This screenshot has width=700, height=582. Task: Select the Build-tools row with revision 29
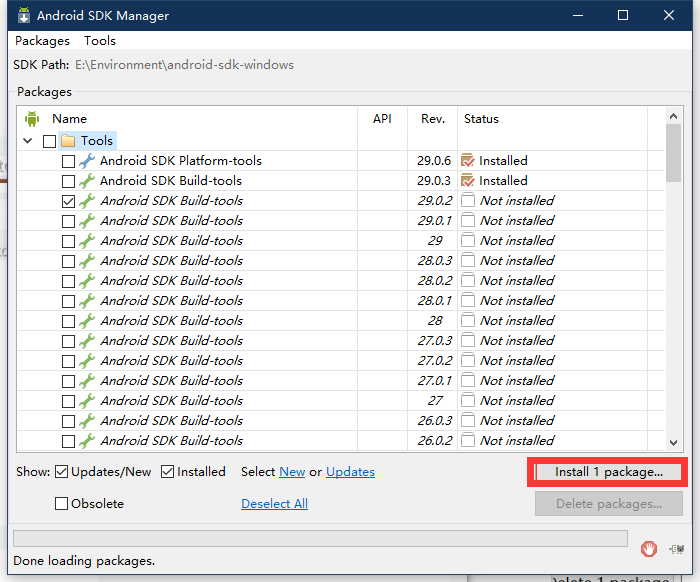341,241
